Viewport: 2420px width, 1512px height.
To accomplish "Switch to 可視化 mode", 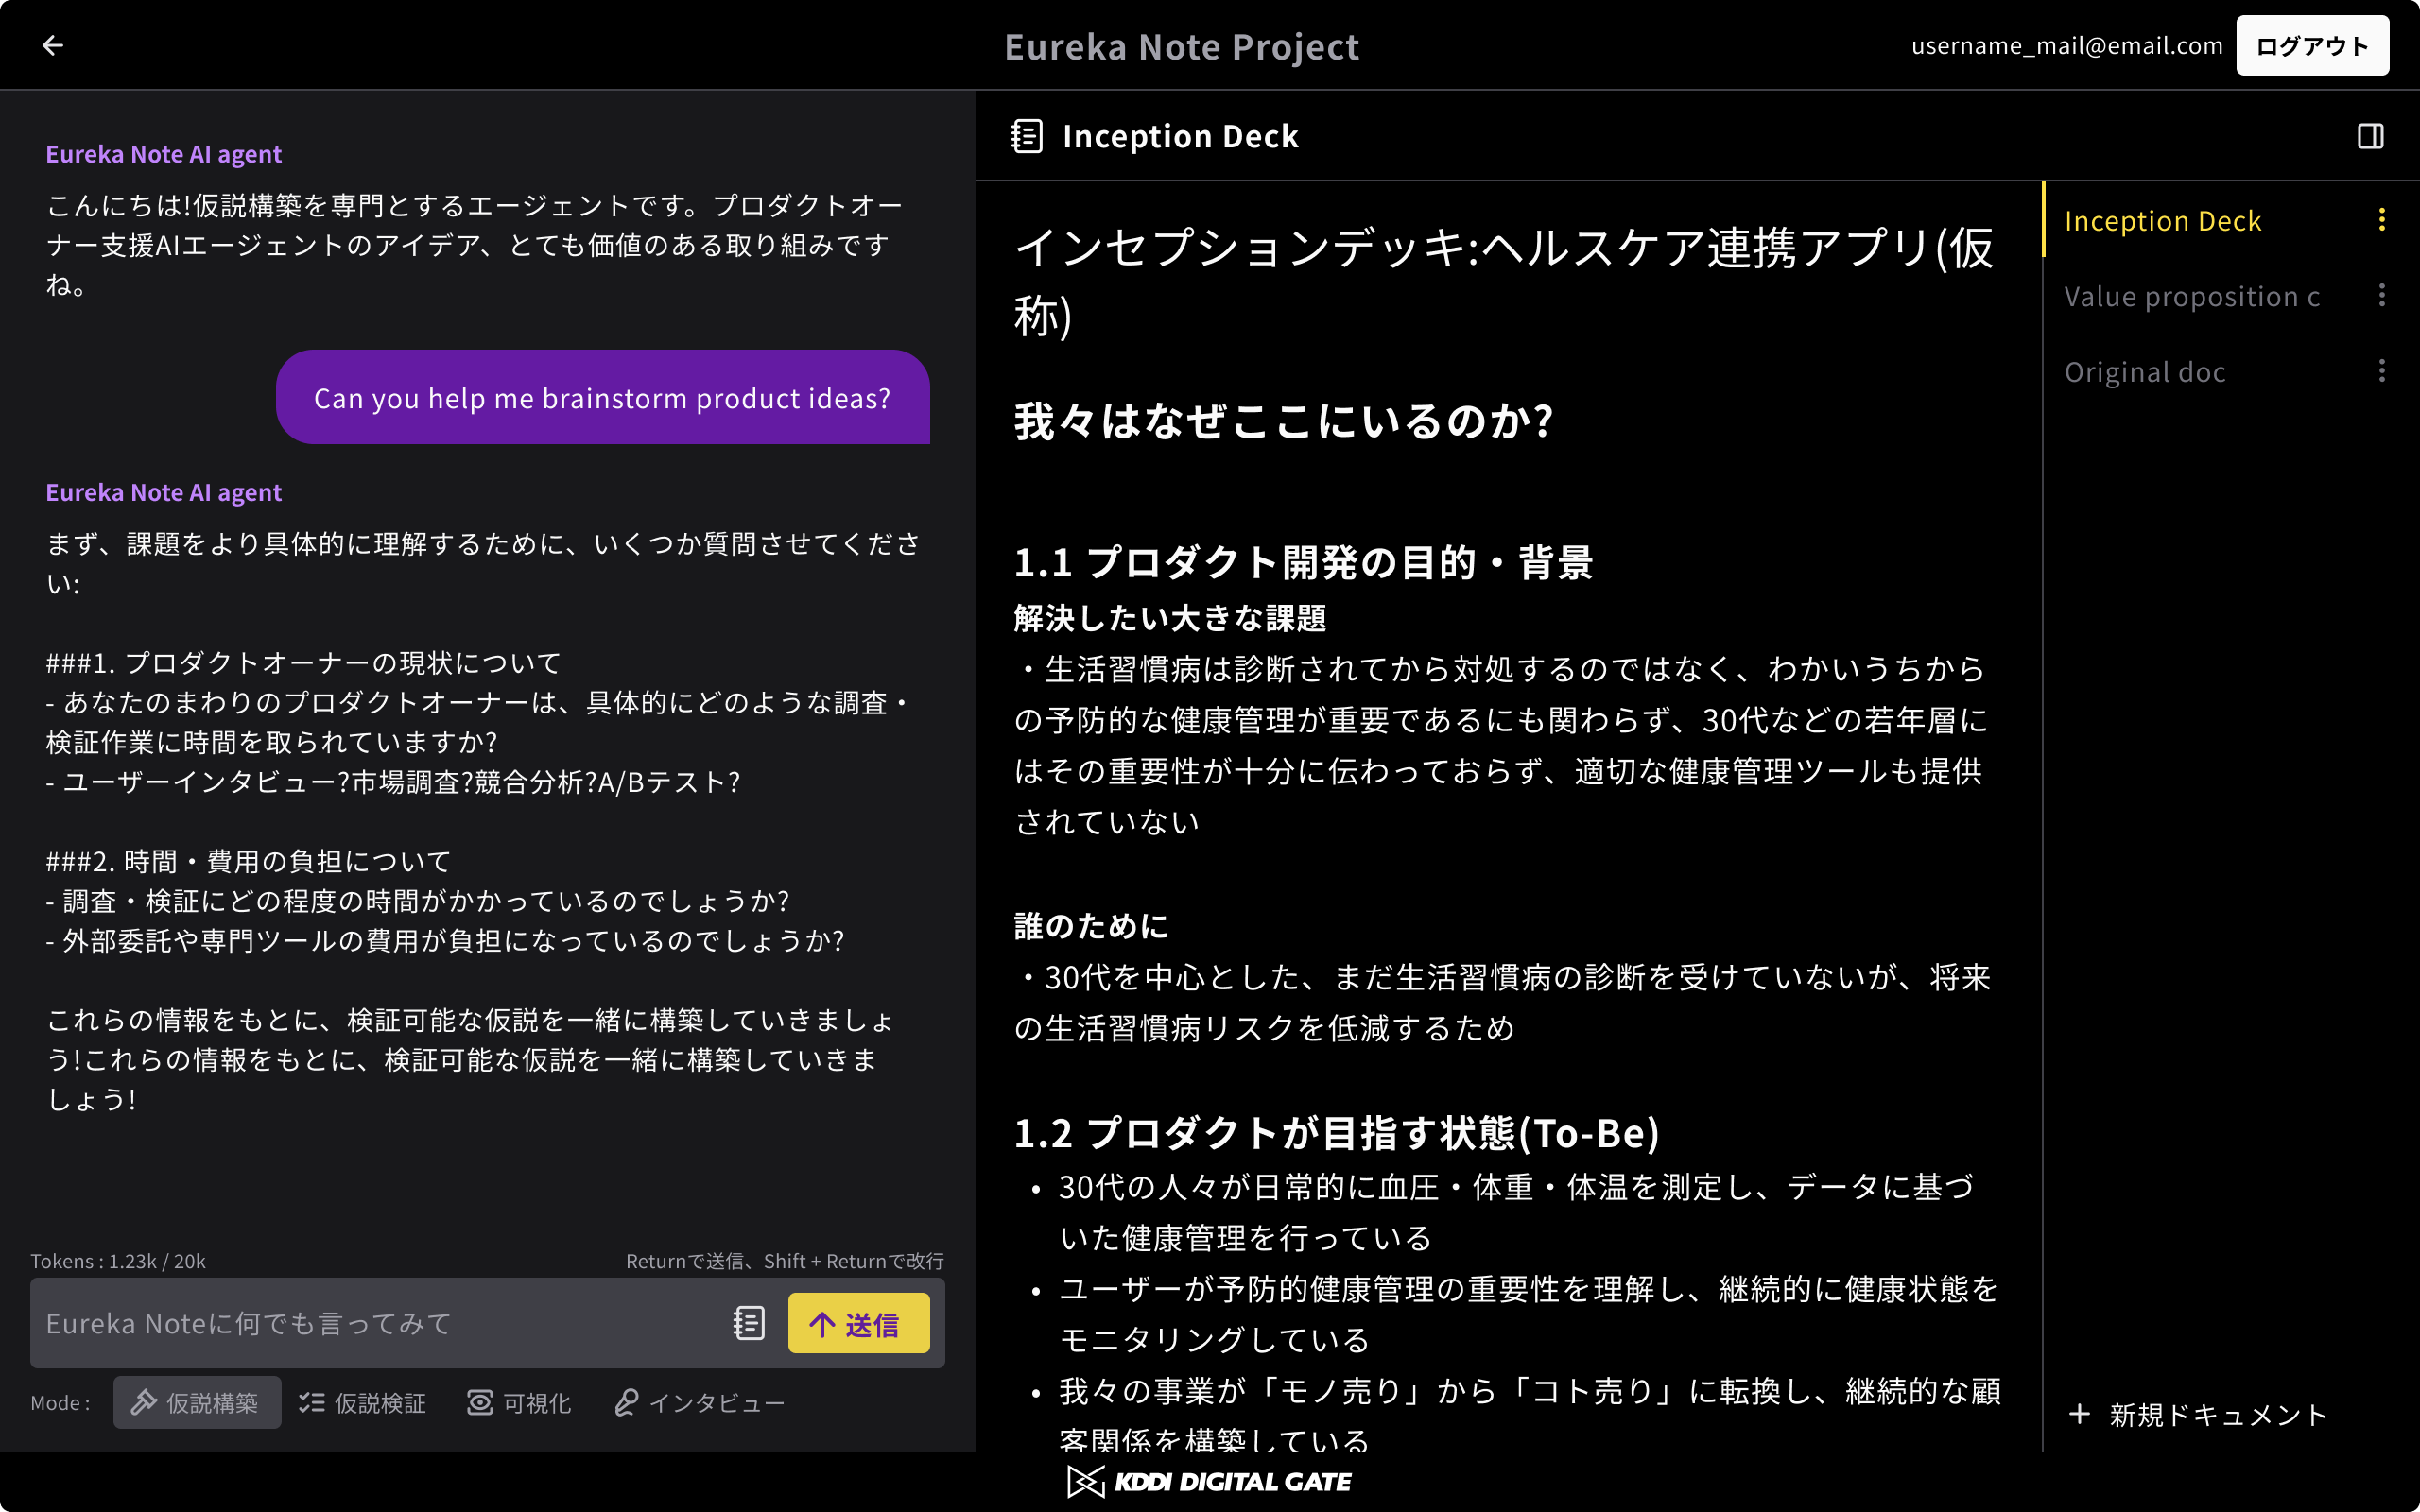I will (520, 1402).
